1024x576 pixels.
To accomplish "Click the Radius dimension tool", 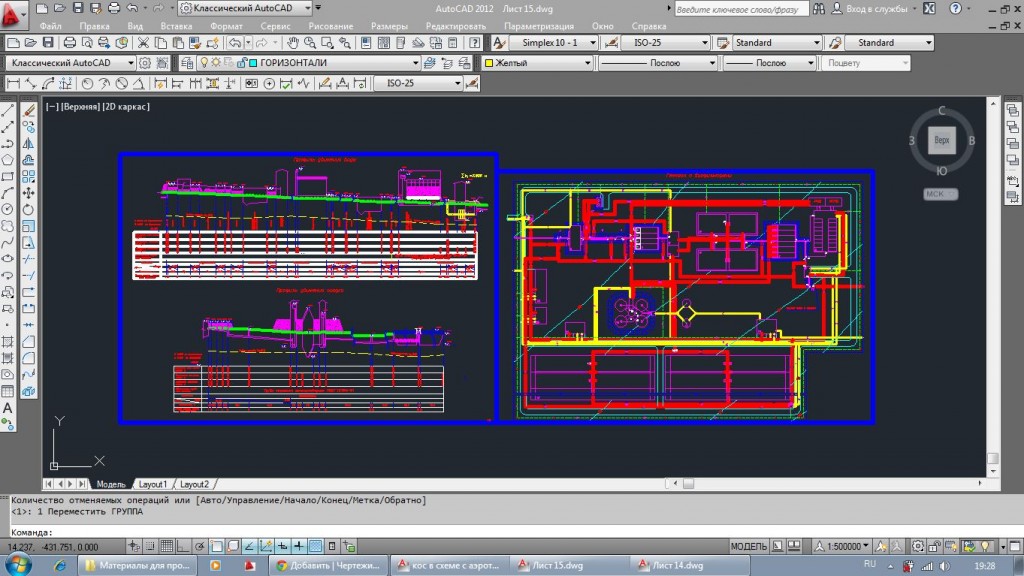I will (87, 84).
